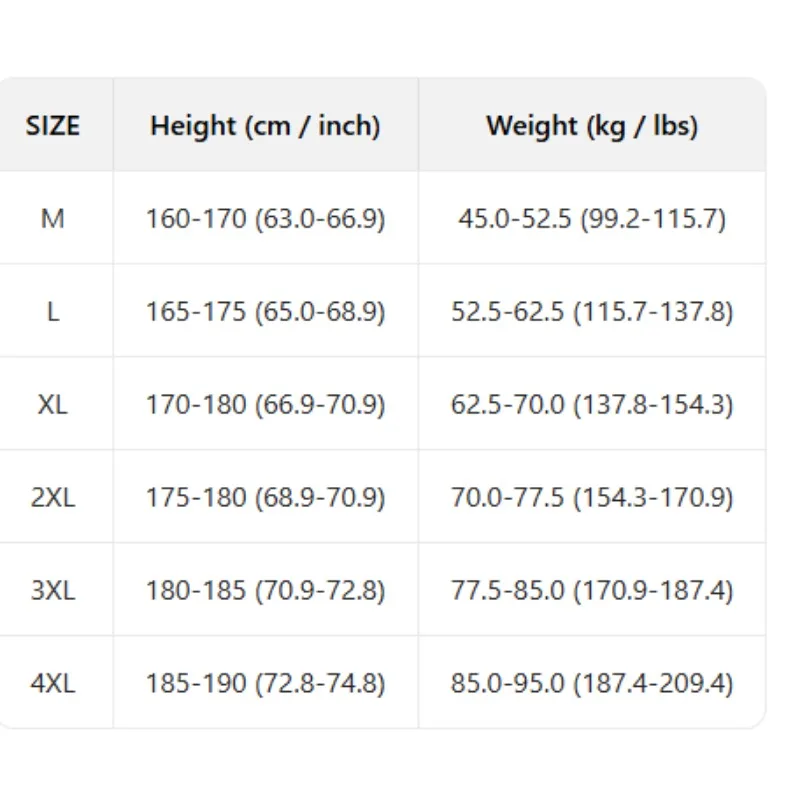Click the Weight (kg / lbs) header

592,126
